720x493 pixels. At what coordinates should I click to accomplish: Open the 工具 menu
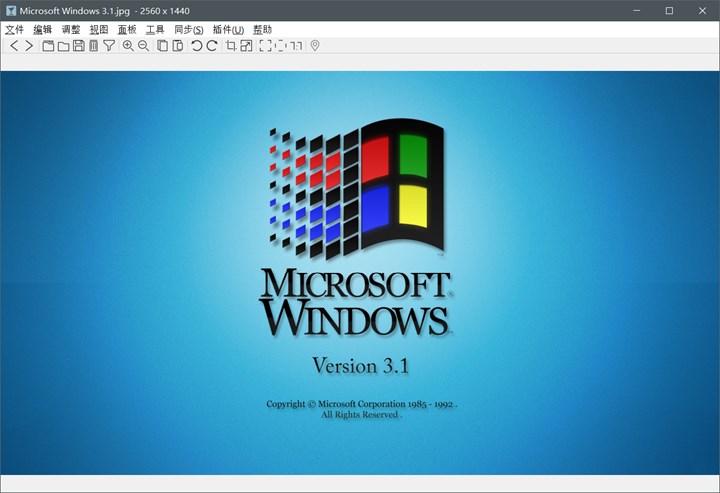click(x=155, y=30)
